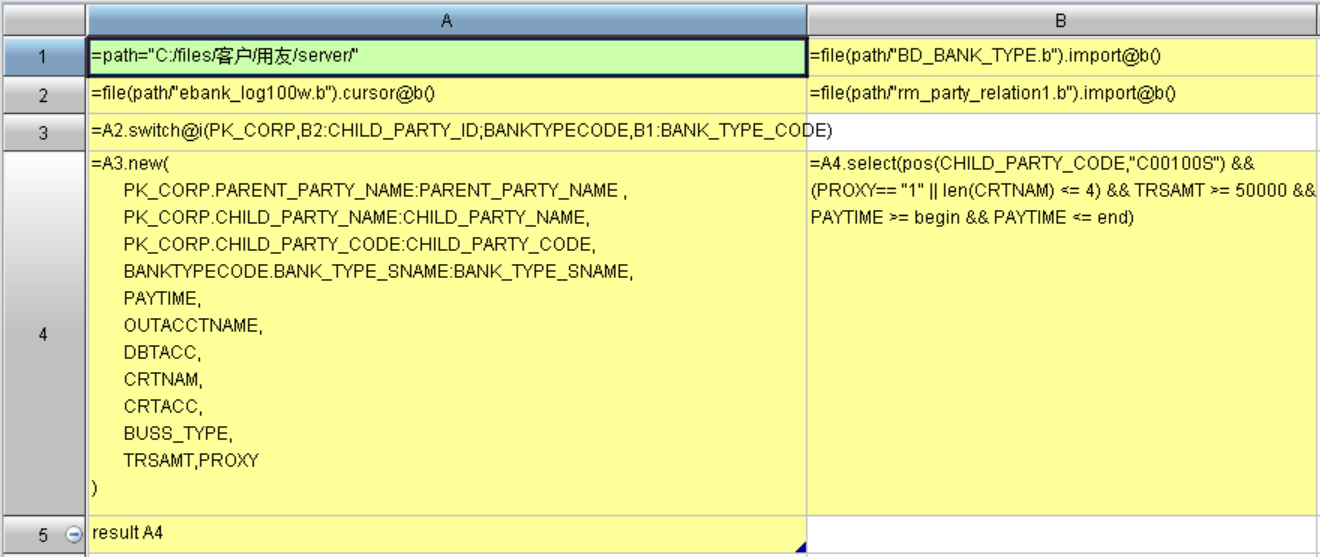Click row 1 header
The width and height of the screenshot is (1320, 557).
click(x=43, y=57)
